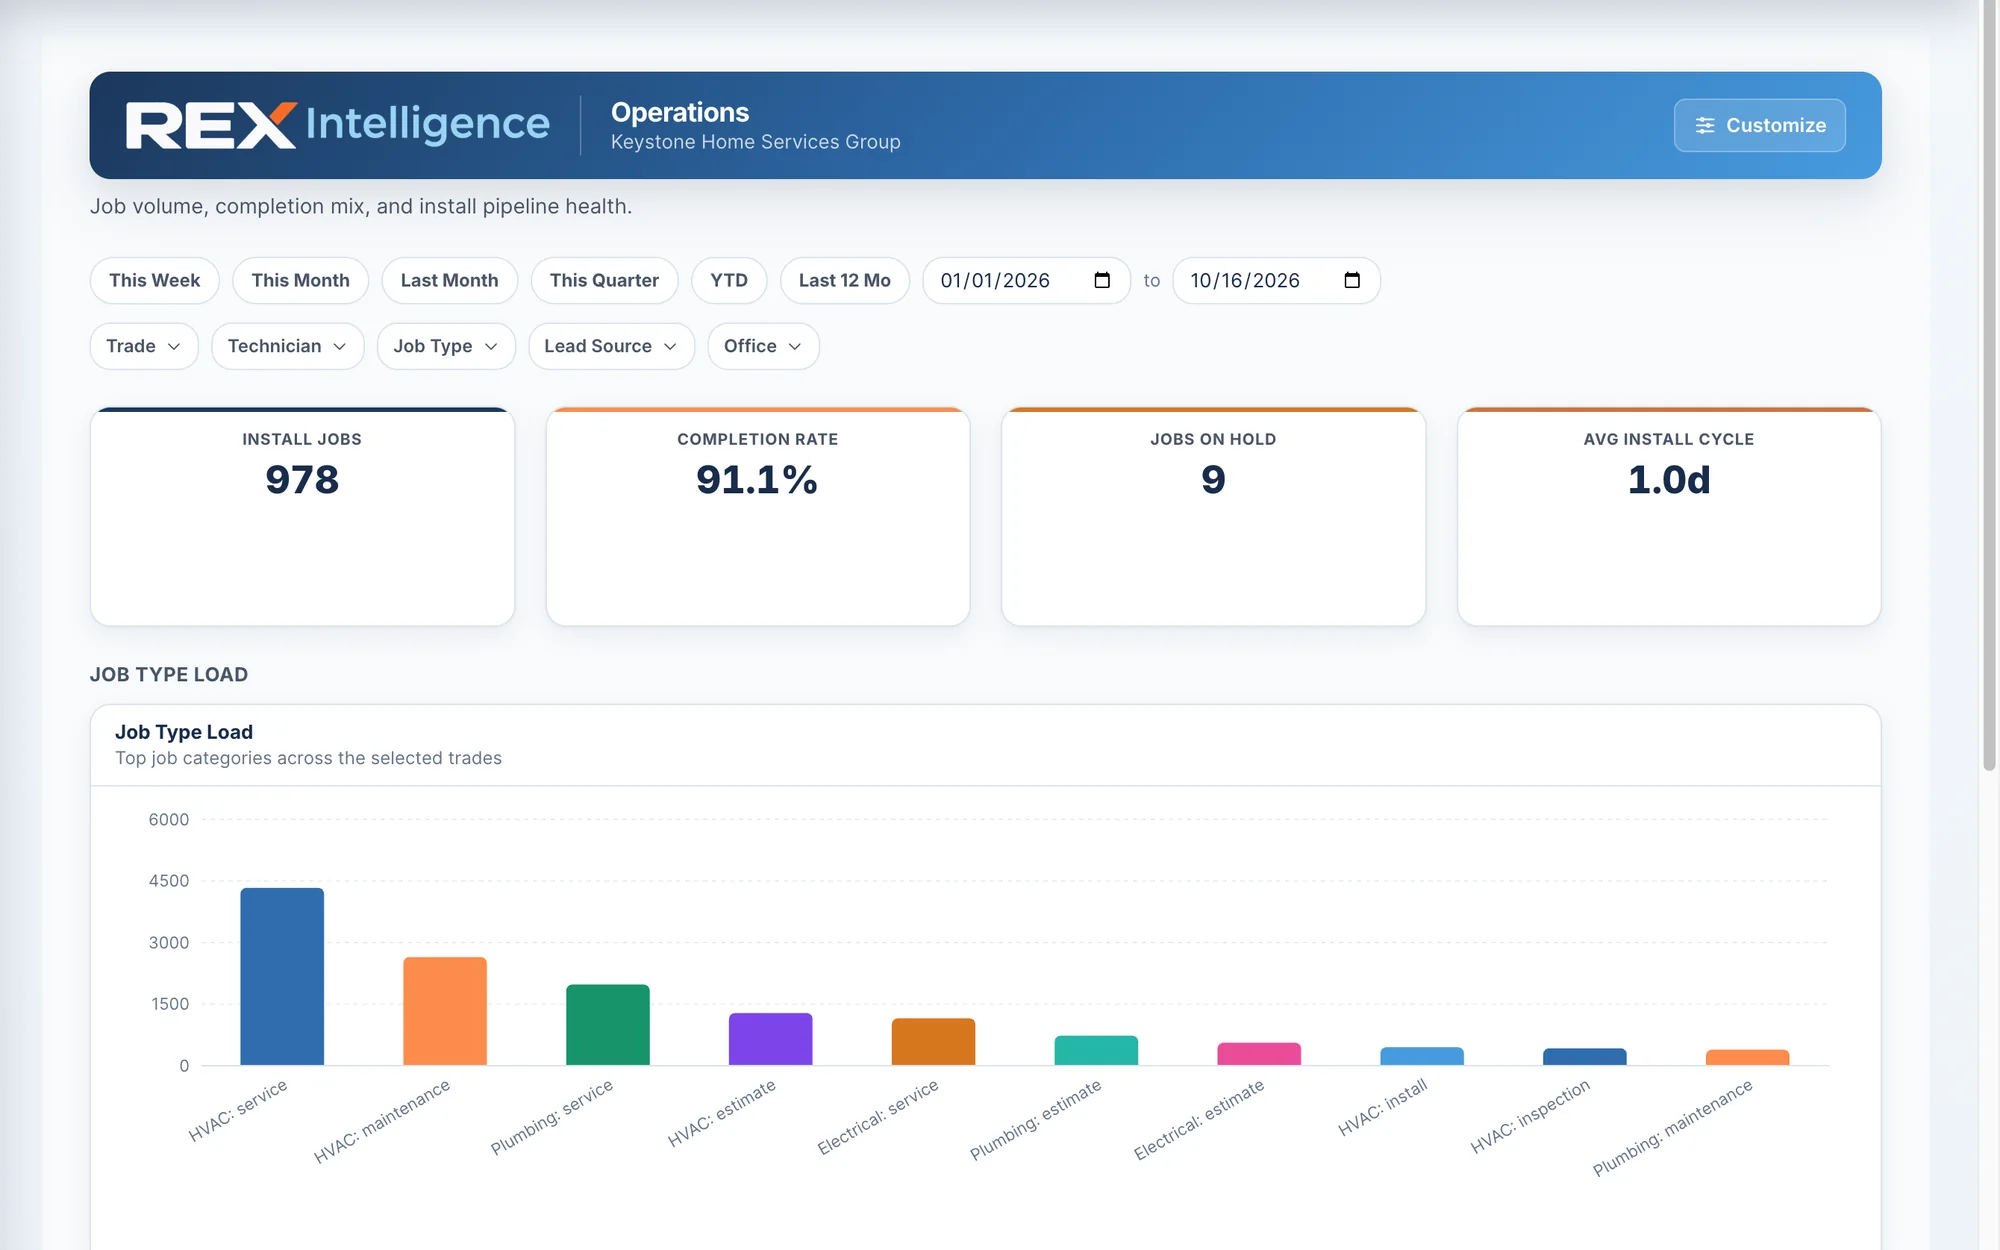This screenshot has height=1250, width=2000.
Task: Click the 4500 axis label
Action: tap(168, 881)
